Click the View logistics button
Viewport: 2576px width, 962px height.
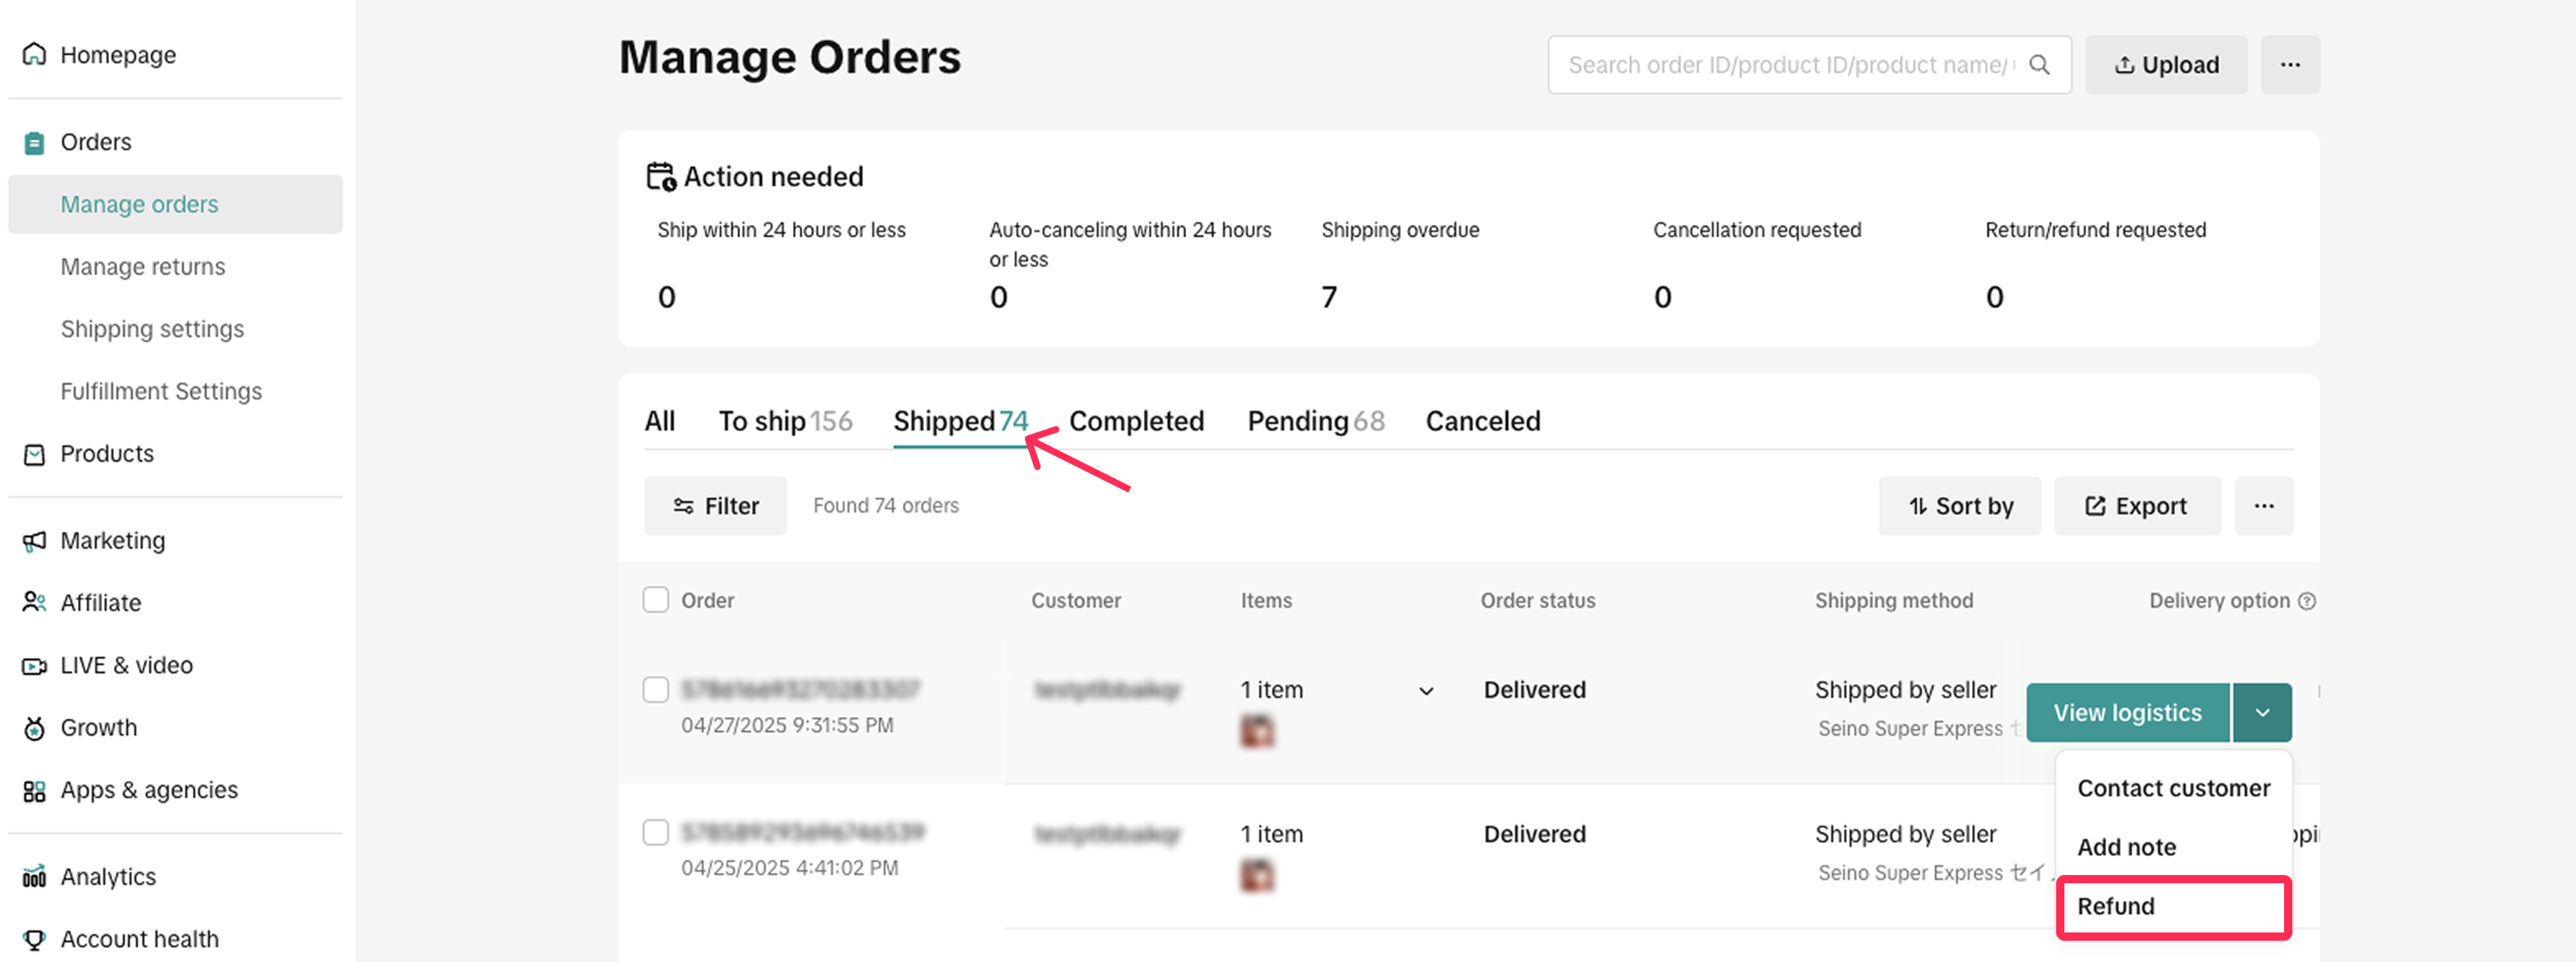(2127, 712)
